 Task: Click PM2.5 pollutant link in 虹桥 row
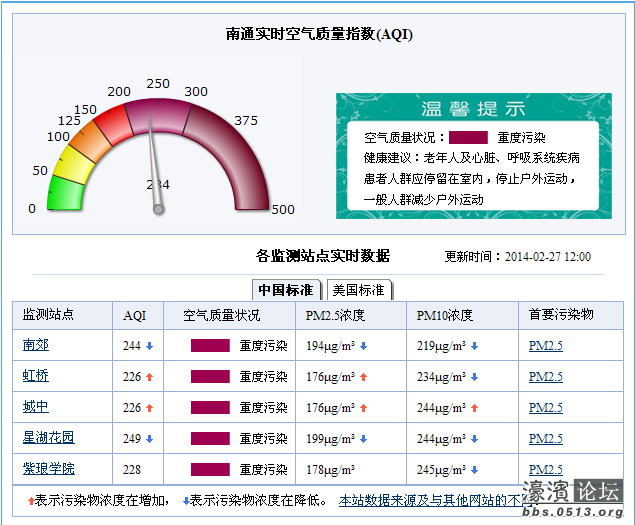tap(546, 377)
